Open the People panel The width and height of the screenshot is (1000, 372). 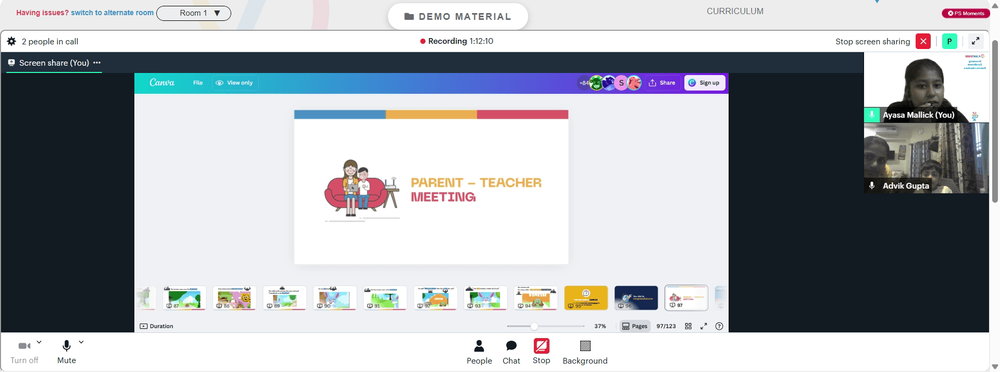(479, 352)
